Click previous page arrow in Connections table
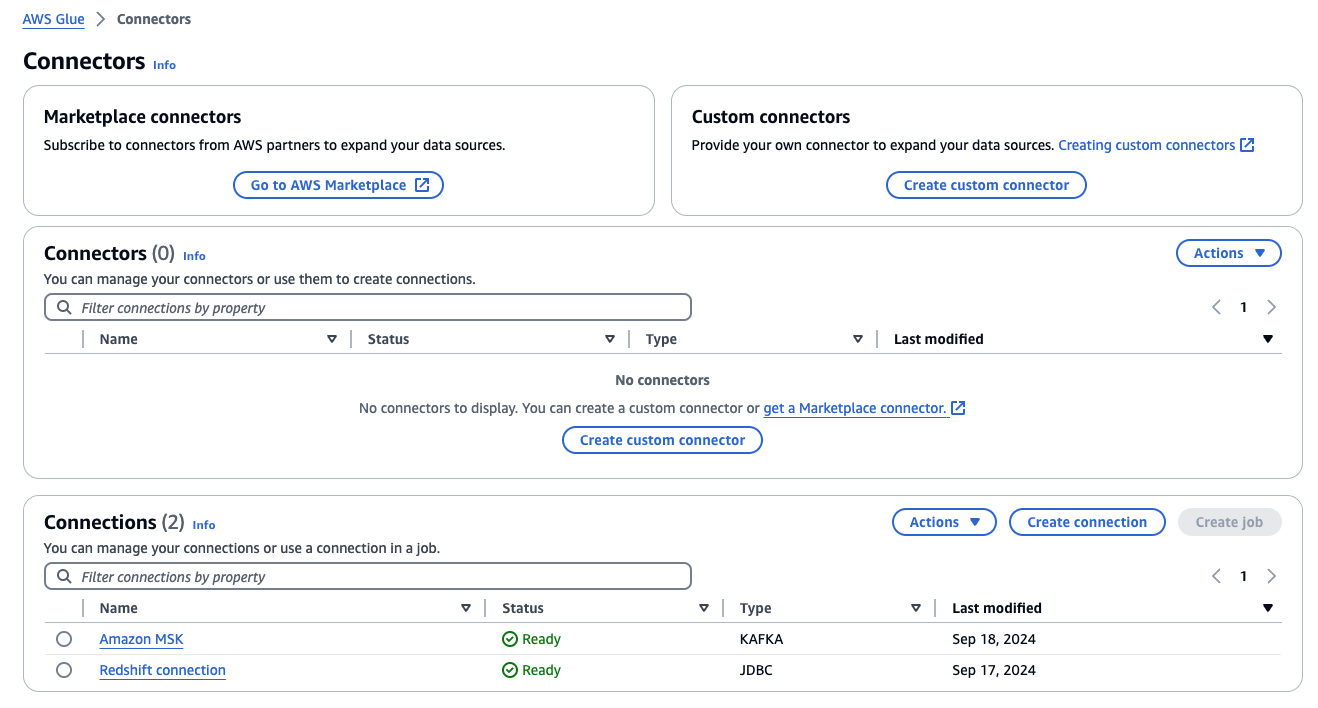The height and width of the screenshot is (708, 1318). tap(1216, 576)
